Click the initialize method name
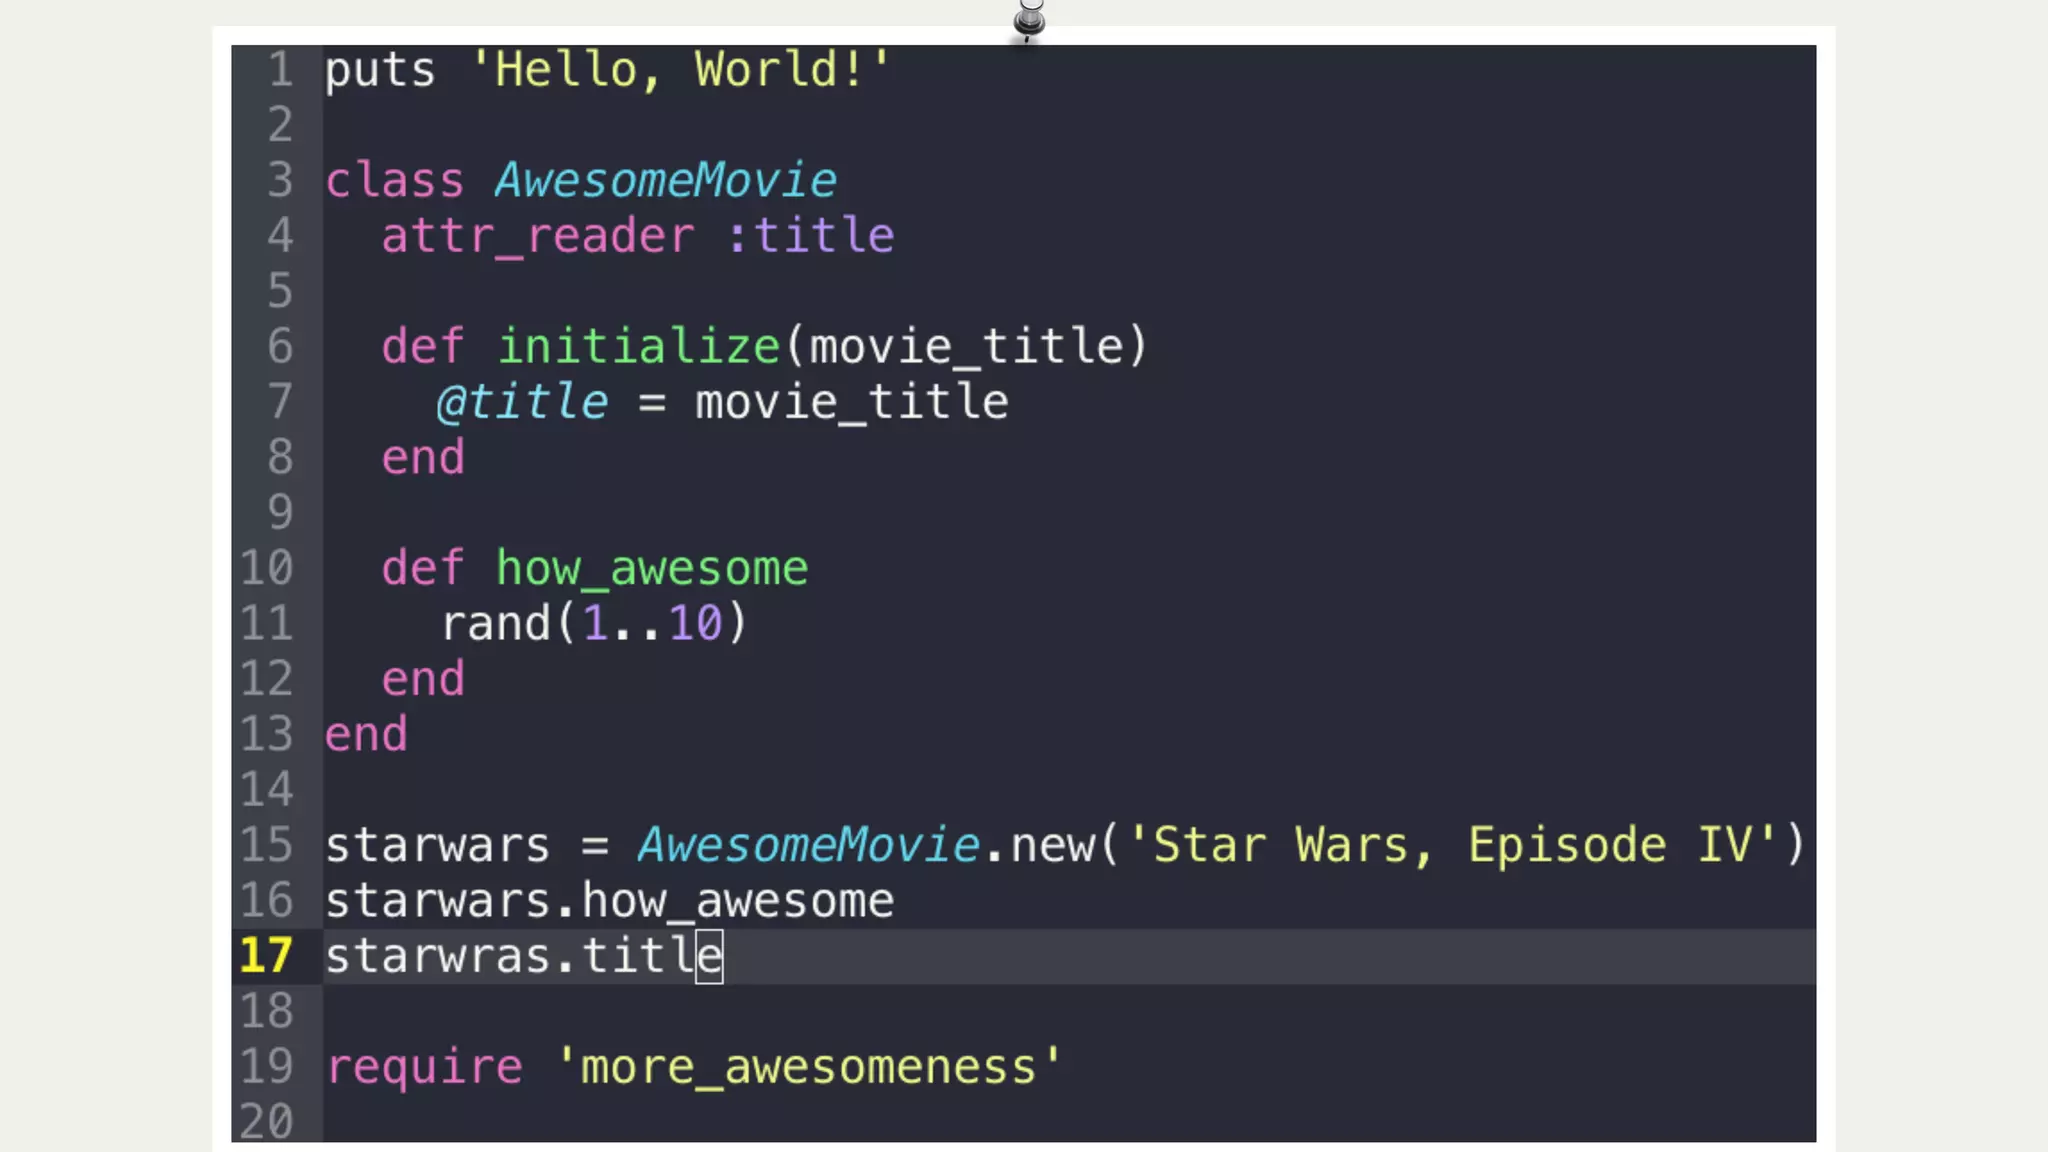The height and width of the screenshot is (1152, 2048). click(638, 347)
